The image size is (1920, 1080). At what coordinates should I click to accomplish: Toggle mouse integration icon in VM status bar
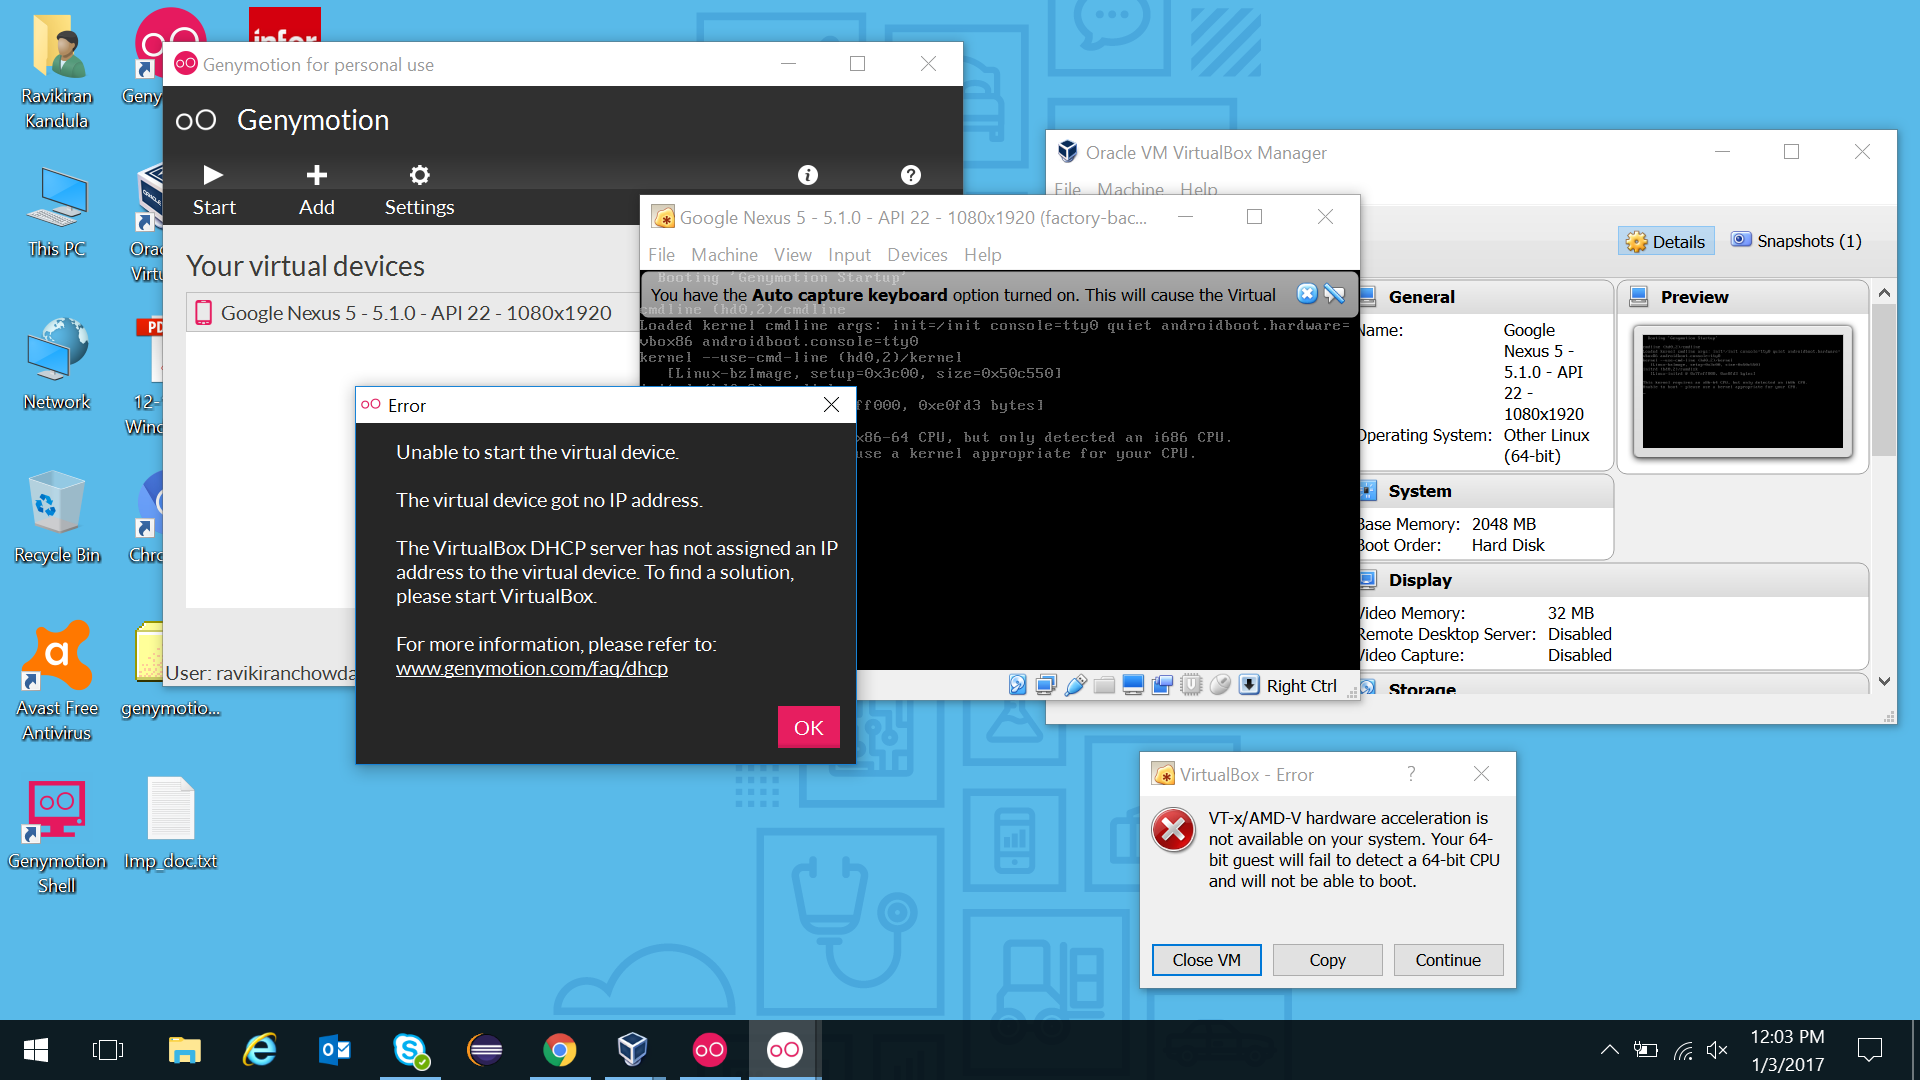[x=1220, y=684]
